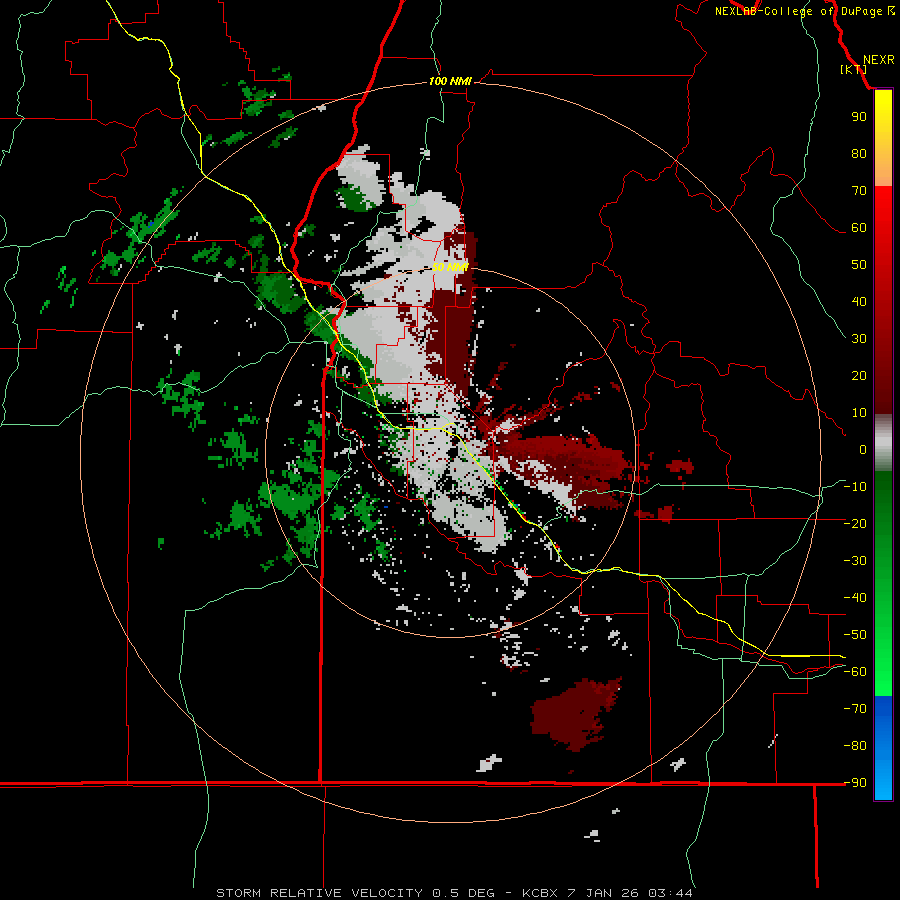Click the 50 NMI range ring label
This screenshot has height=900, width=900.
click(450, 267)
